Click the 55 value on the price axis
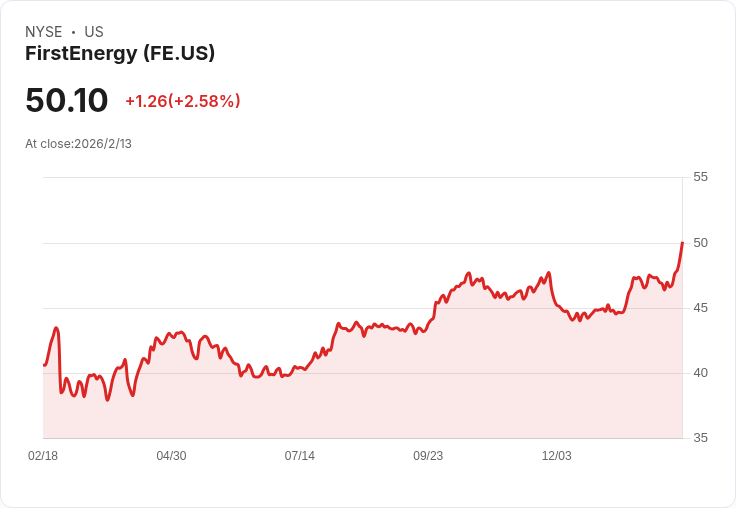This screenshot has width=736, height=508. (700, 177)
